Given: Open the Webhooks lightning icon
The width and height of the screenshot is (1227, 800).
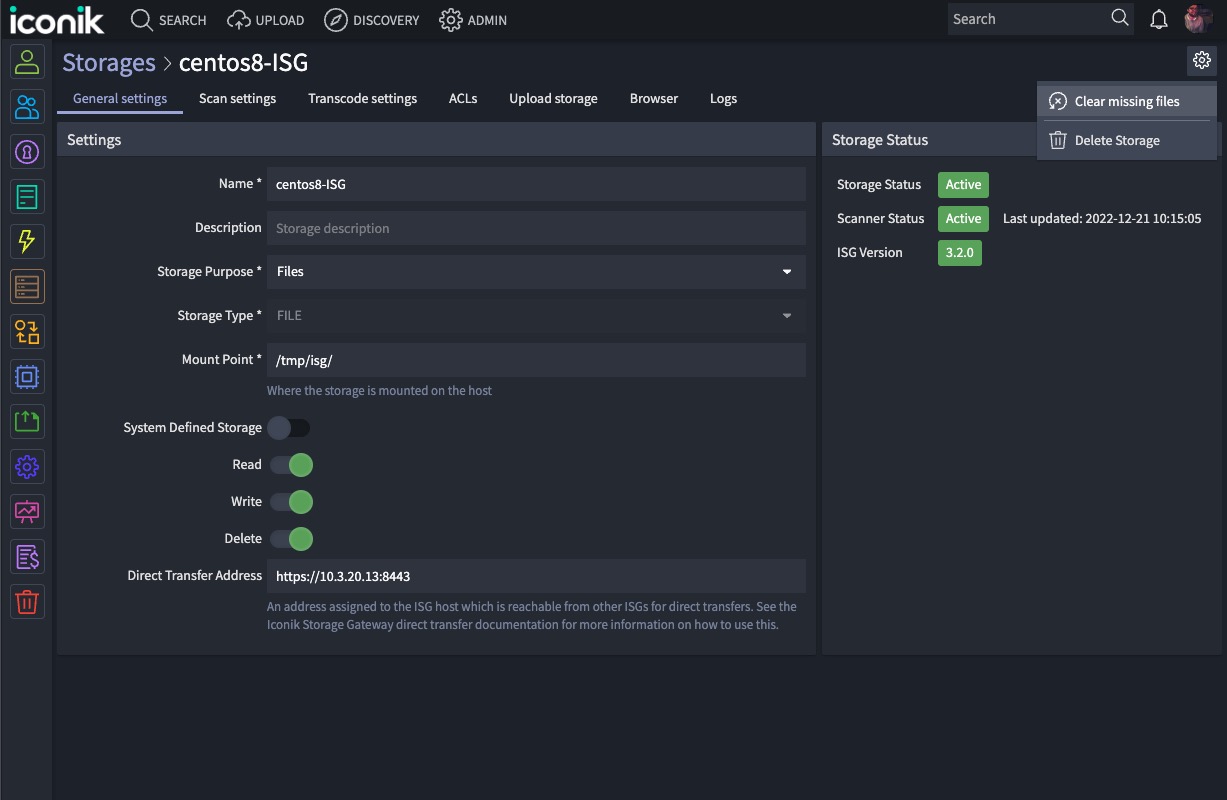Looking at the screenshot, I should 27,241.
